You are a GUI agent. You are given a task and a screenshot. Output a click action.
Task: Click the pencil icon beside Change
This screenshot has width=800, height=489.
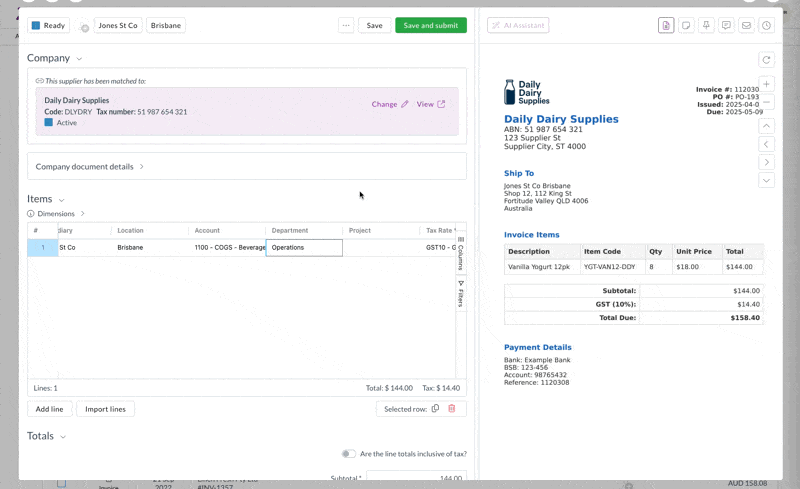click(x=405, y=104)
